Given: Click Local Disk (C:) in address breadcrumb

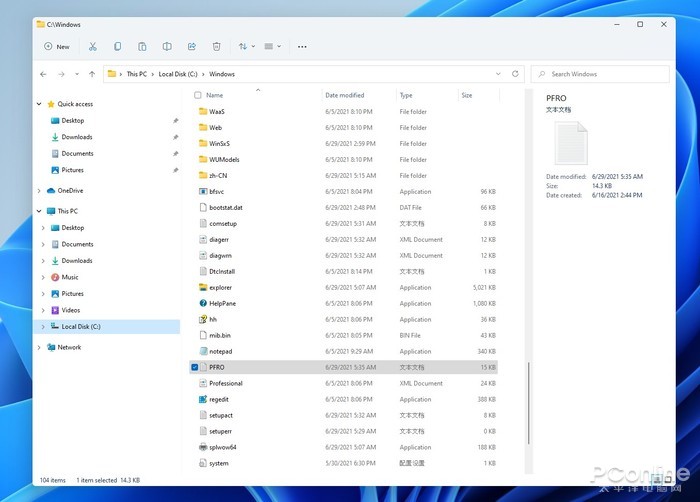Looking at the screenshot, I should pos(178,74).
